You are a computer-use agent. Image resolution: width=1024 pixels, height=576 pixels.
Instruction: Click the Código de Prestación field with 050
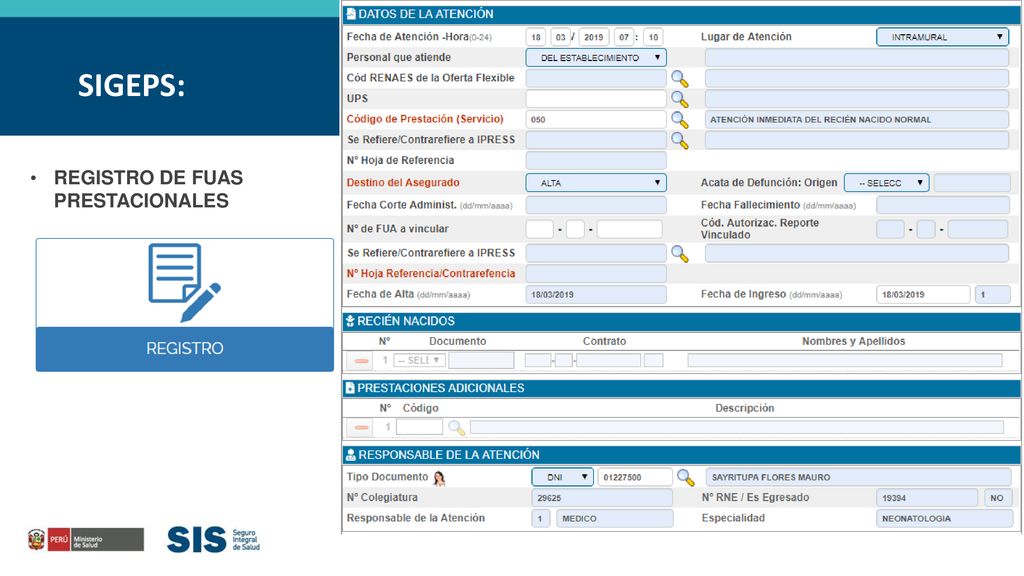(596, 120)
